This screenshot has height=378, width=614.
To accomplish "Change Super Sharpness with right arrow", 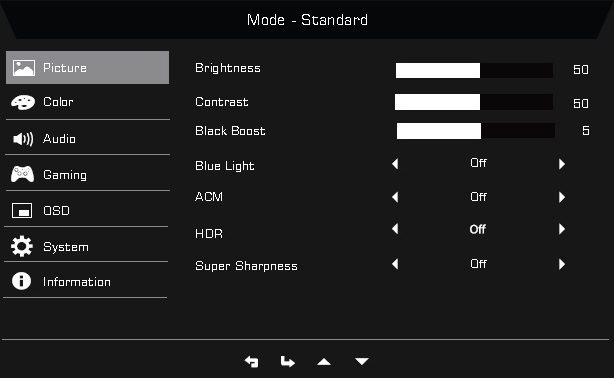I will click(562, 264).
